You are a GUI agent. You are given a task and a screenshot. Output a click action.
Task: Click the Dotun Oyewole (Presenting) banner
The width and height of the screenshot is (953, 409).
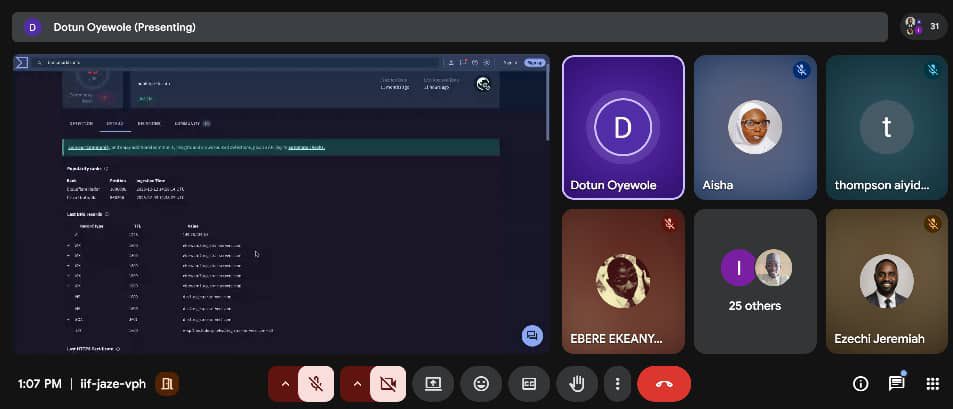[450, 27]
